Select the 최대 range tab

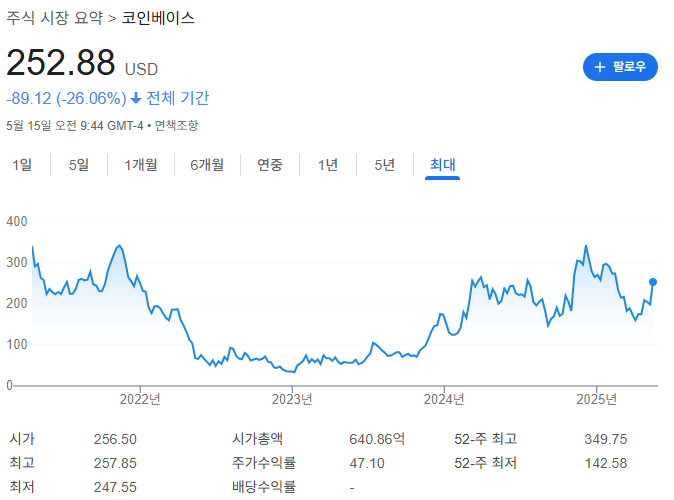pos(442,165)
